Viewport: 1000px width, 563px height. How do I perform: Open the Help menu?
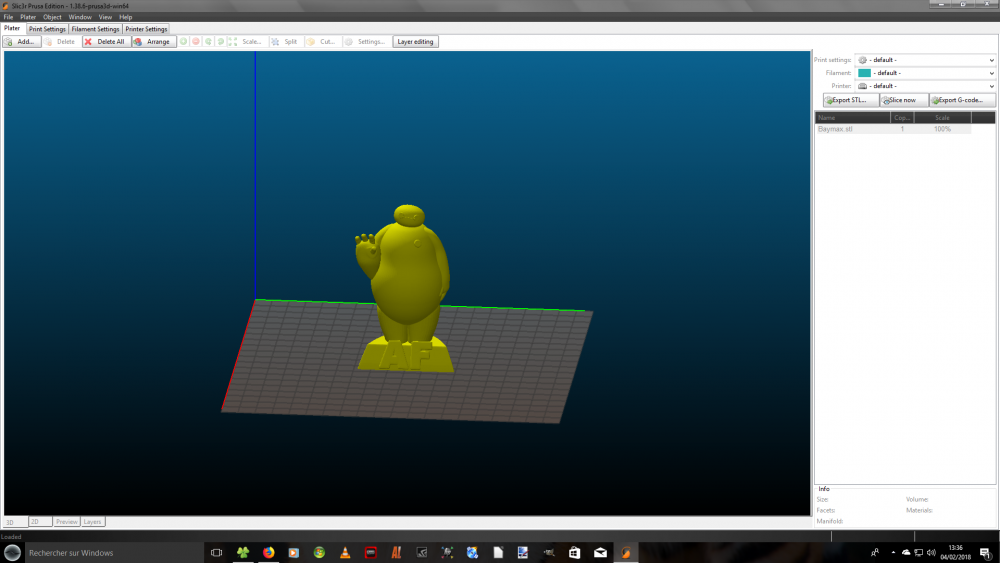(126, 17)
